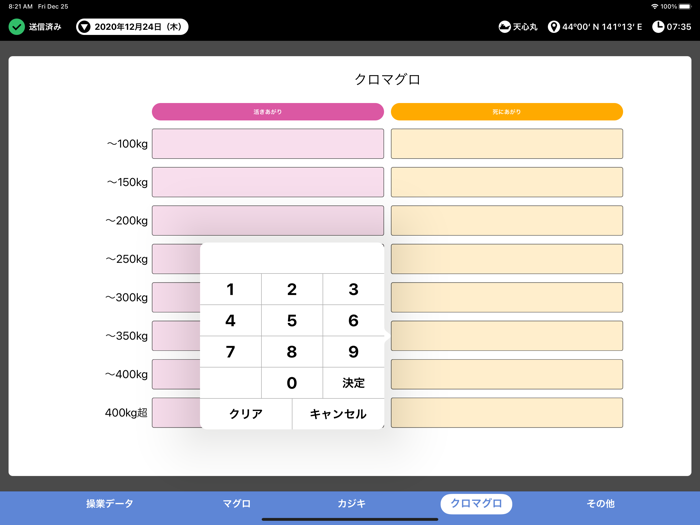Open the date dropdown 2020年12月24日

coord(132,27)
